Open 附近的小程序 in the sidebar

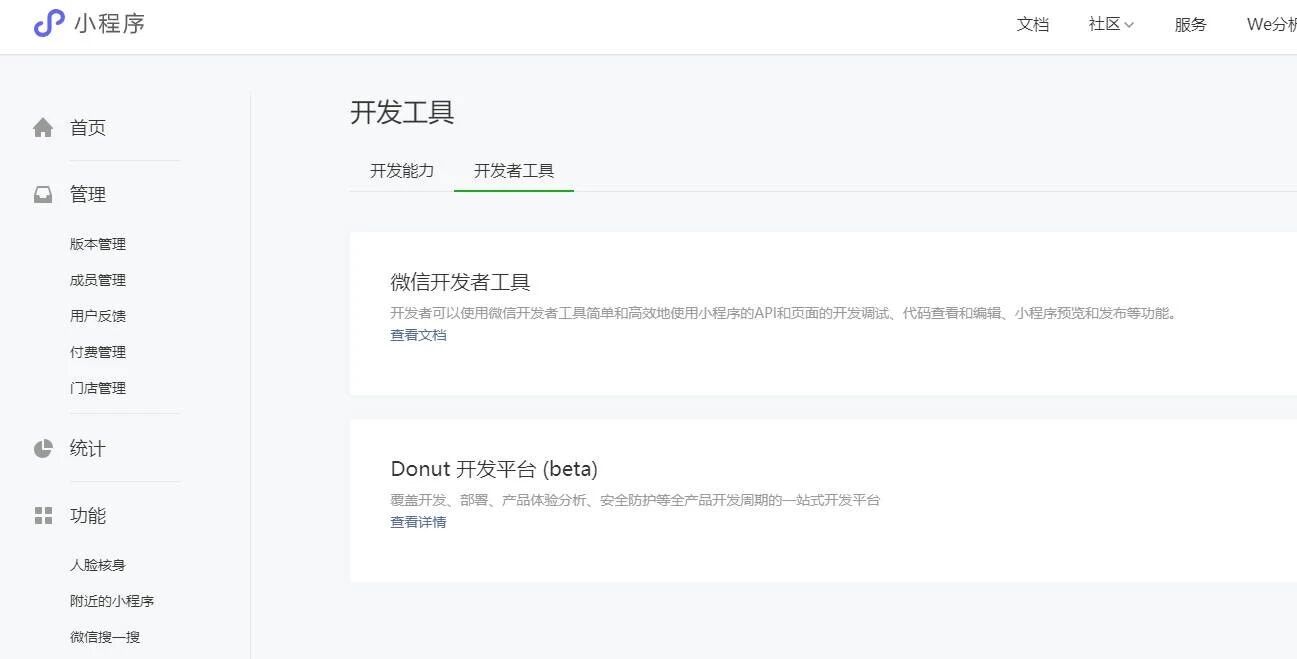(112, 601)
